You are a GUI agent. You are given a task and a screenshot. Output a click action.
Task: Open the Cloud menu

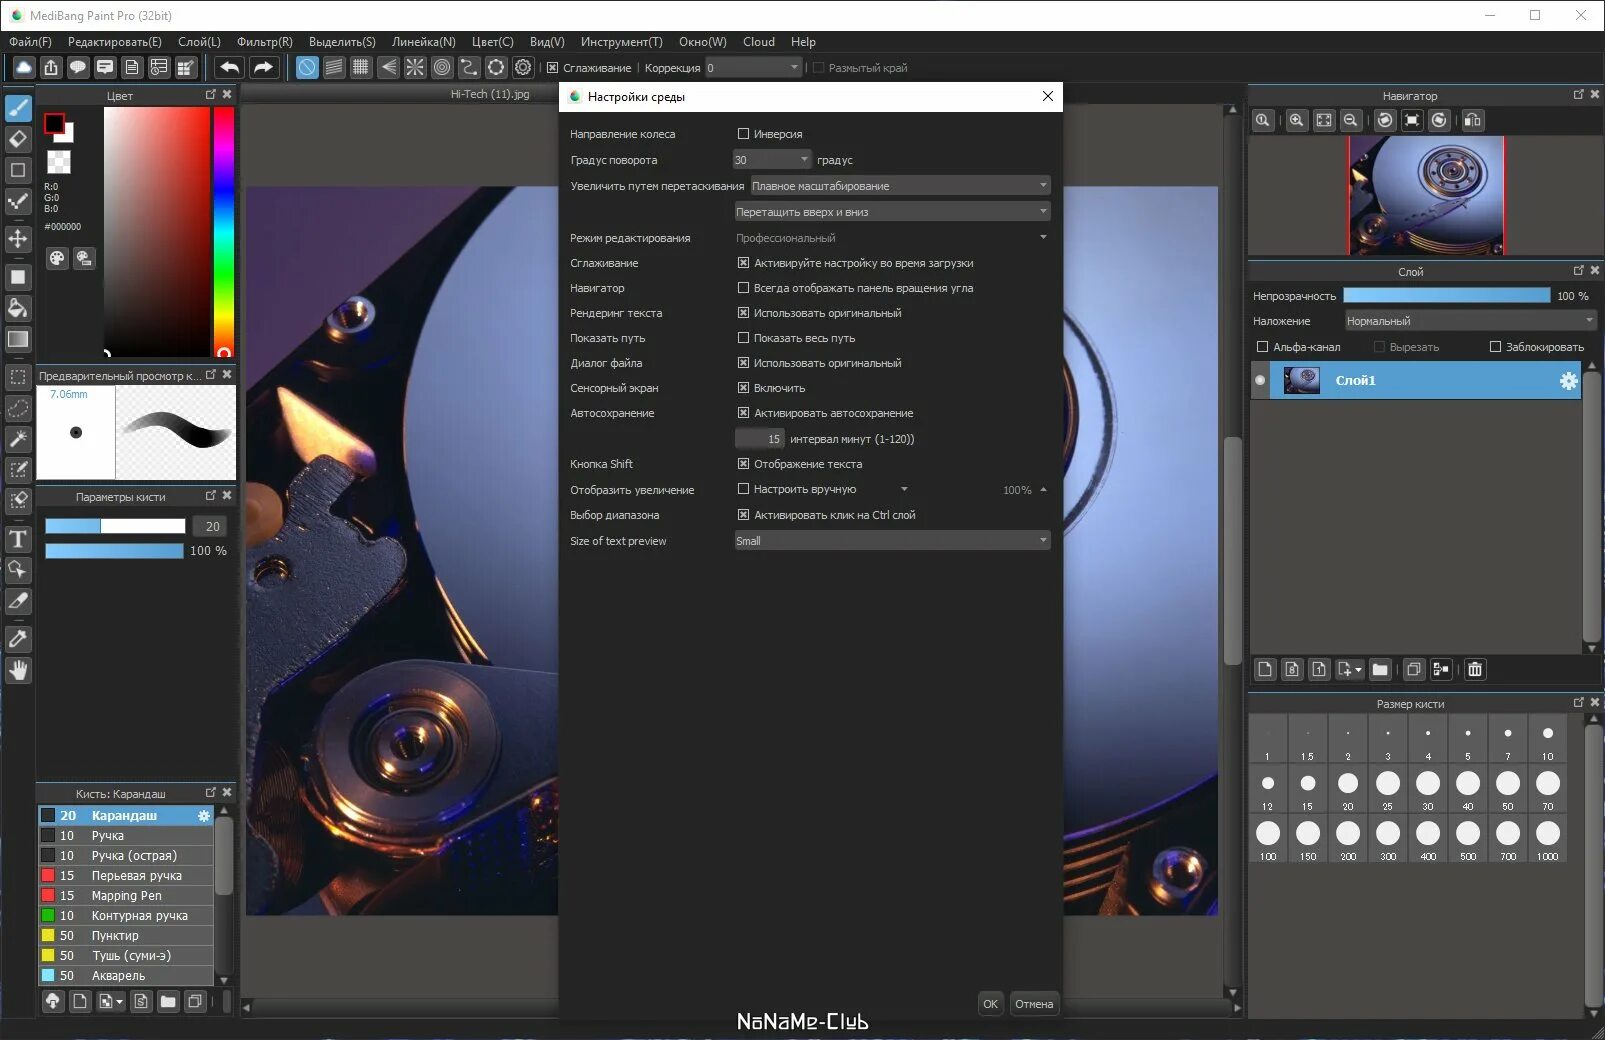pyautogui.click(x=759, y=42)
